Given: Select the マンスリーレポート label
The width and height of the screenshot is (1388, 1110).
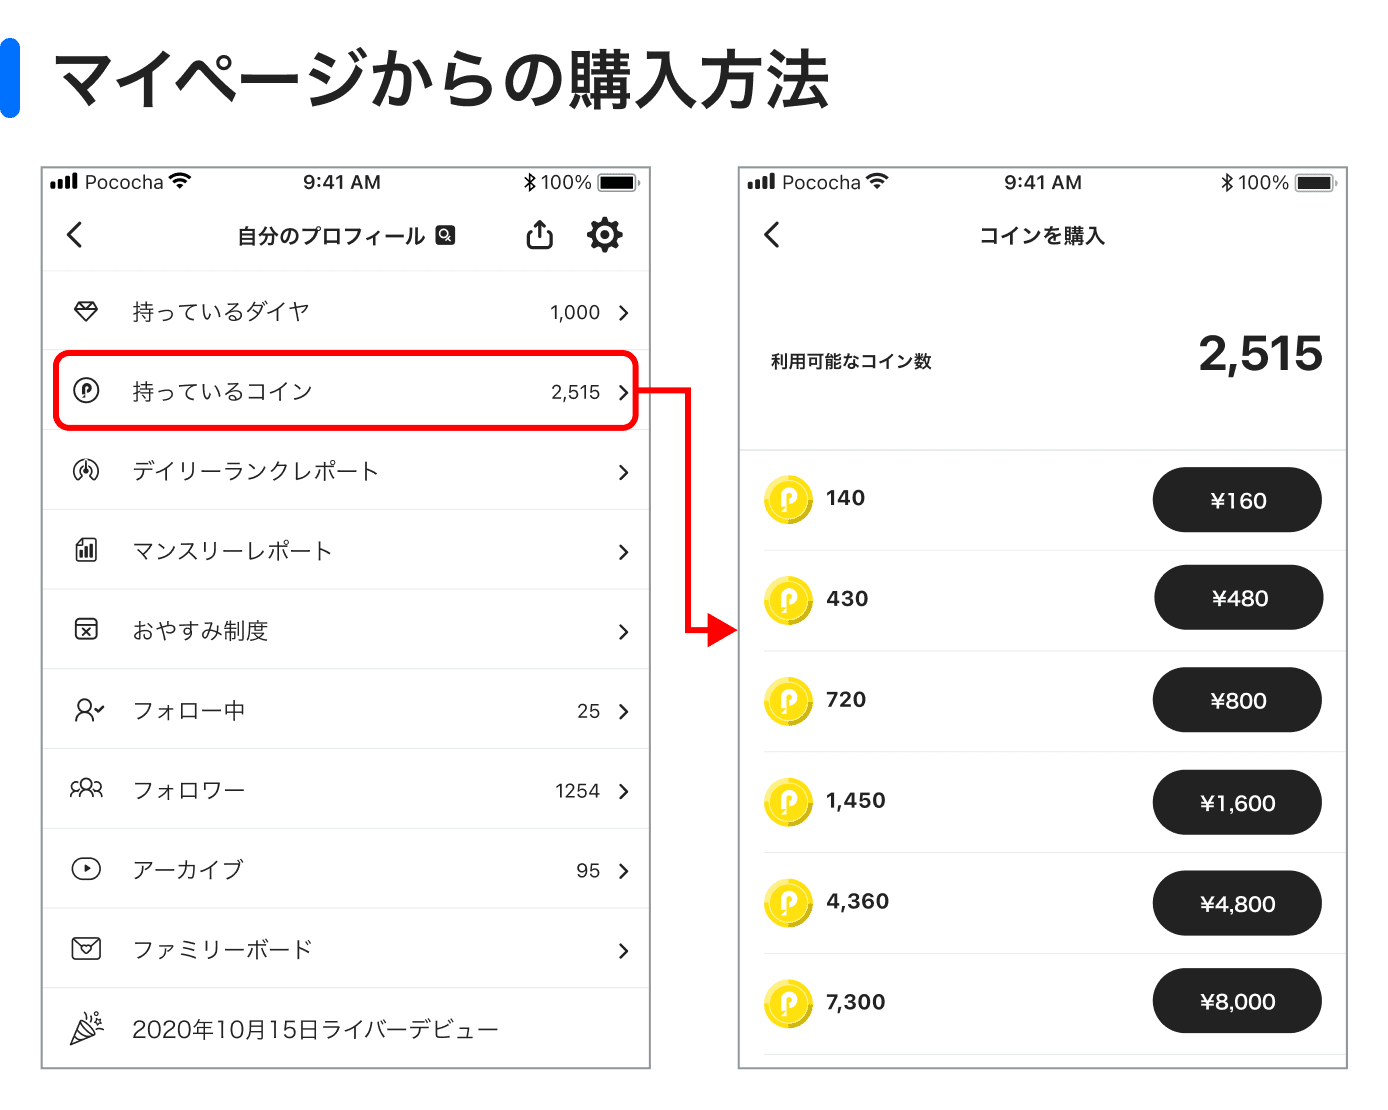Looking at the screenshot, I should tap(232, 551).
